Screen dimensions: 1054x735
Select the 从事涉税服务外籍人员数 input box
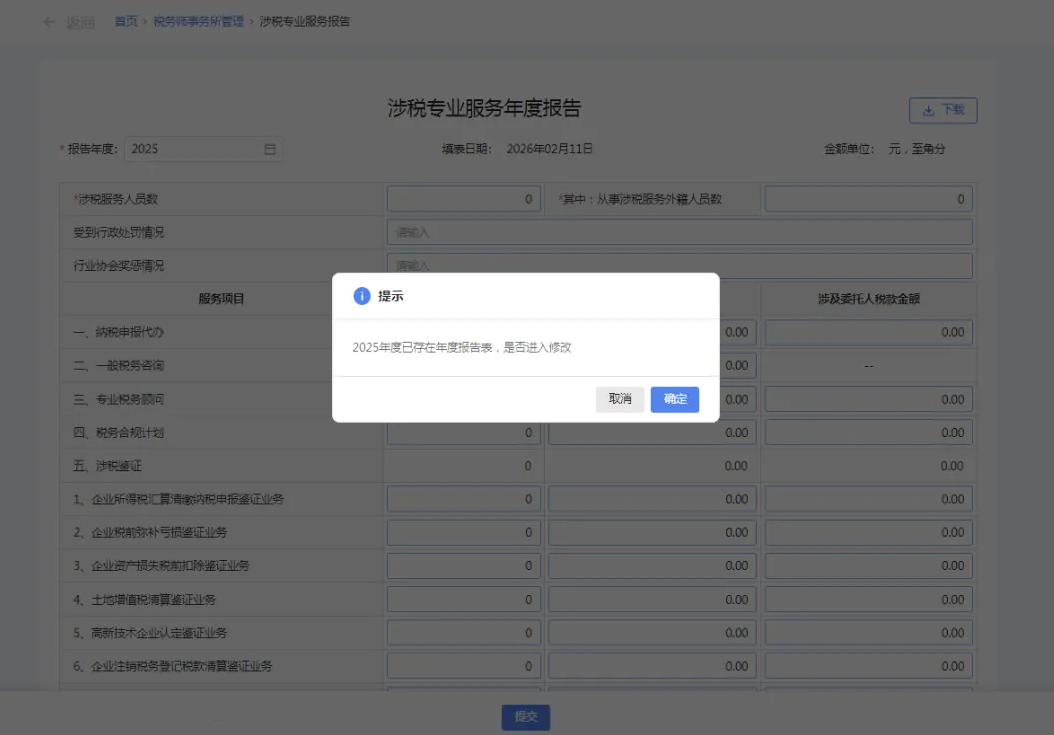pyautogui.click(x=868, y=199)
